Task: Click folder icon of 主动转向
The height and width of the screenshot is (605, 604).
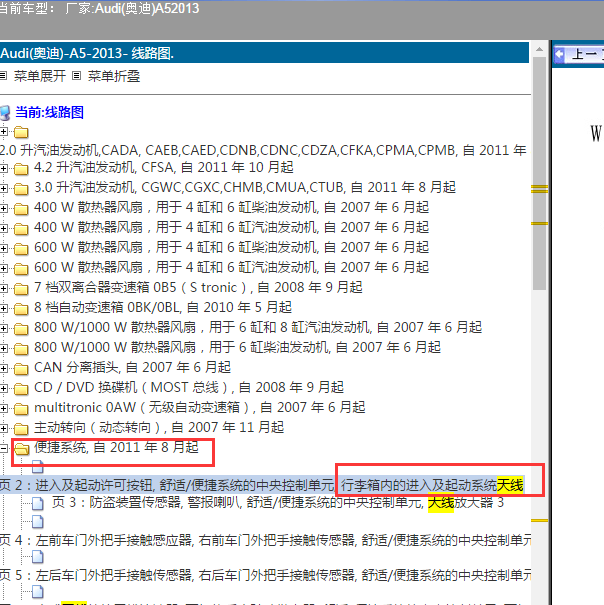Action: pos(21,429)
